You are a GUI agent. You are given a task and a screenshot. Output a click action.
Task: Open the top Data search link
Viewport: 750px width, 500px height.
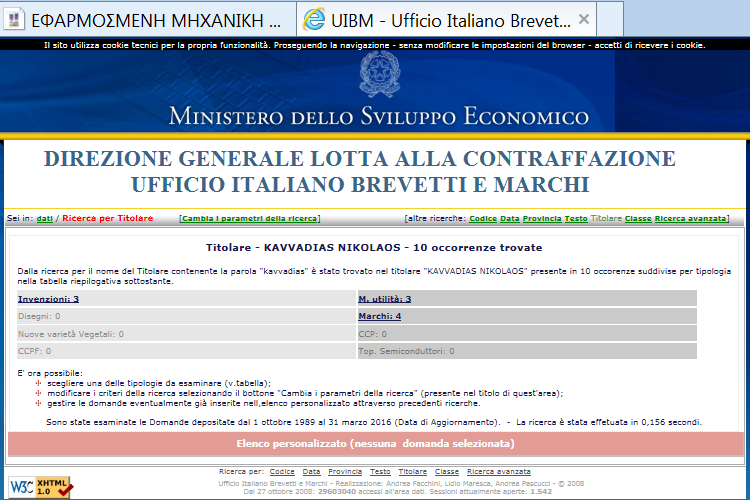point(510,219)
